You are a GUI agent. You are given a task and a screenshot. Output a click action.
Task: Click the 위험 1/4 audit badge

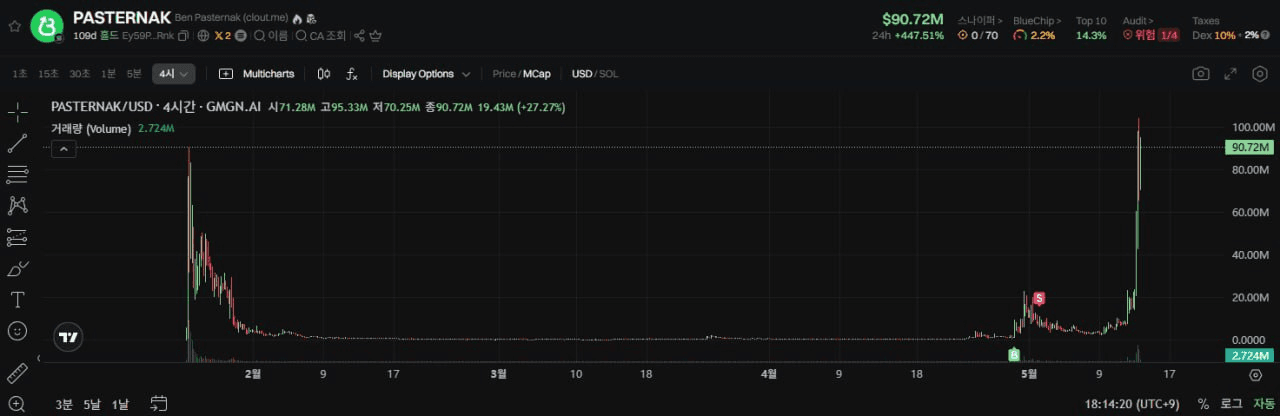(1151, 35)
